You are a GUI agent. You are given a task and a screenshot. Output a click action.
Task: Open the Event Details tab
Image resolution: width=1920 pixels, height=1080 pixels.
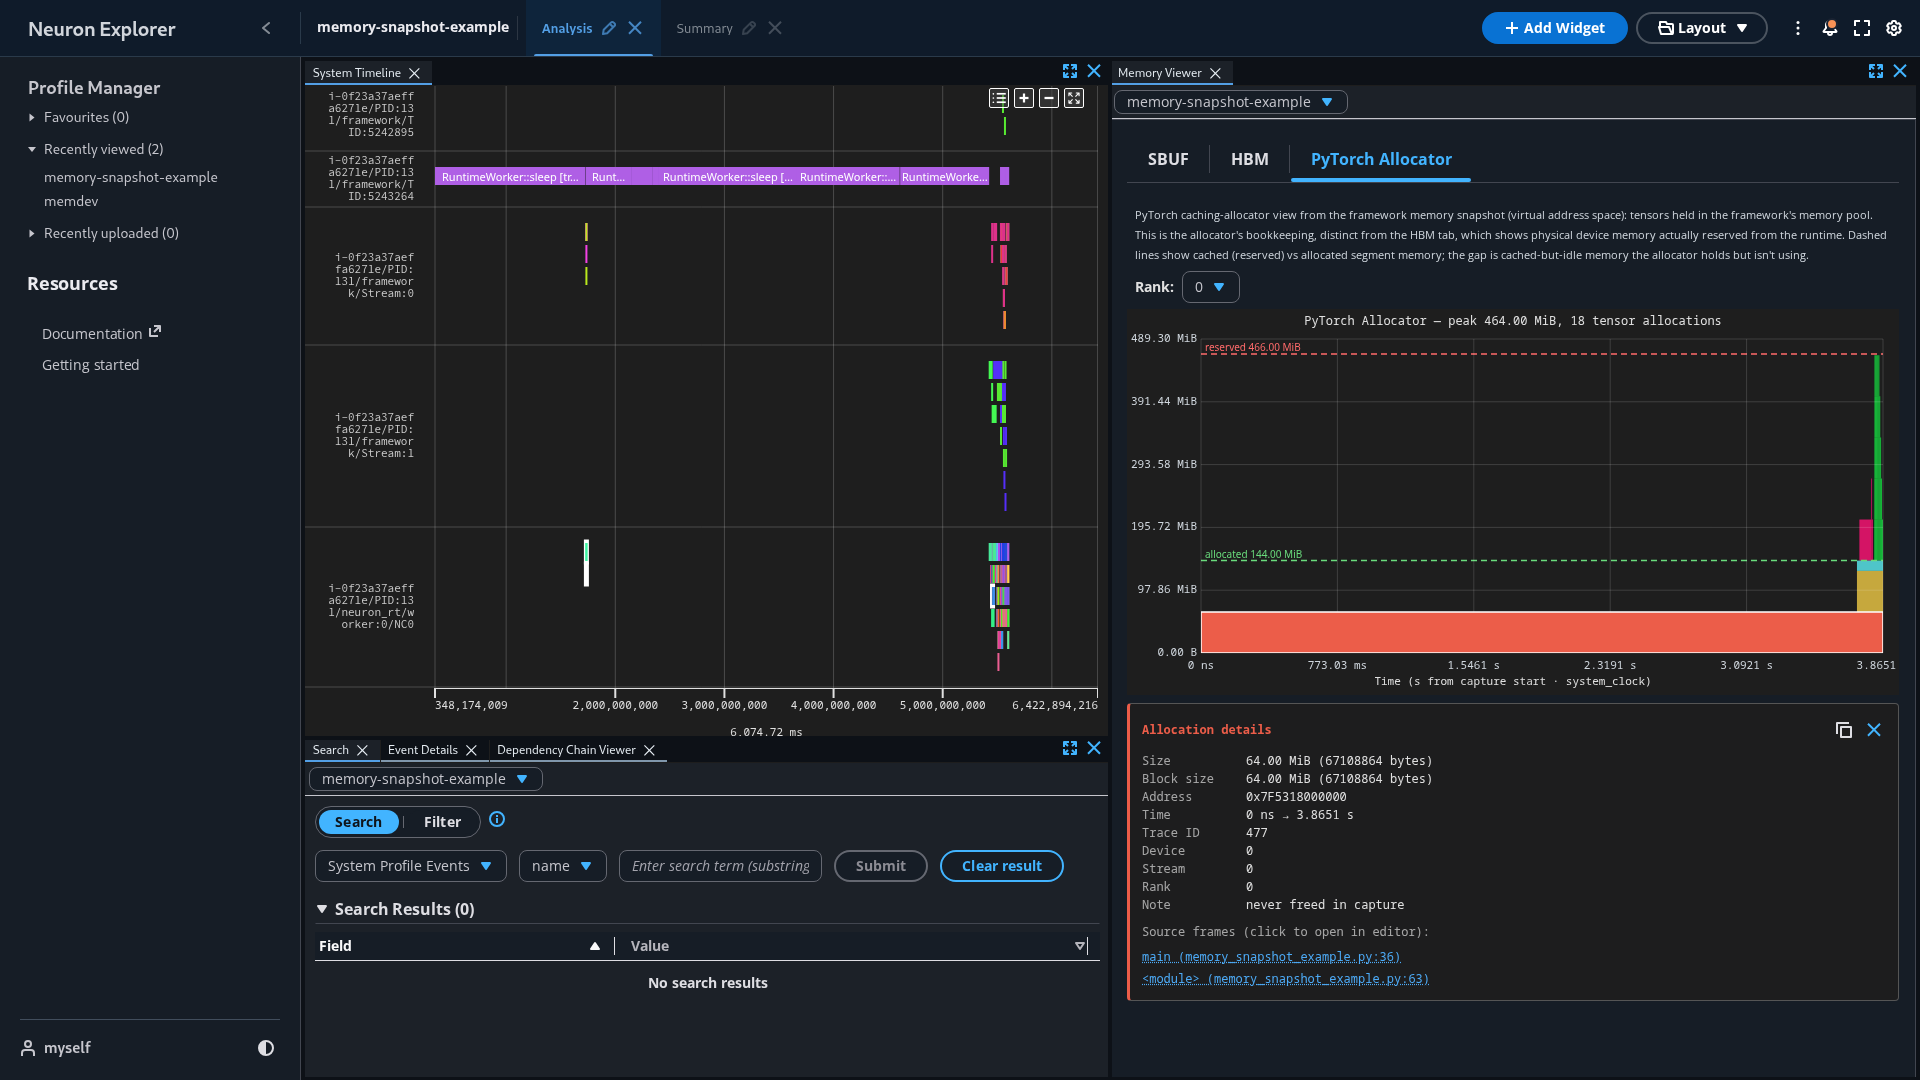click(423, 750)
